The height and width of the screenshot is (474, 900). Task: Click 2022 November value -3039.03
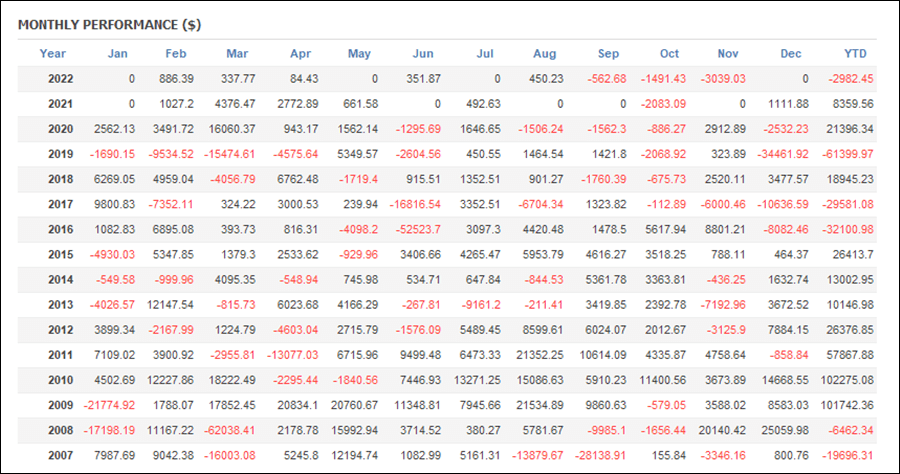coord(723,79)
